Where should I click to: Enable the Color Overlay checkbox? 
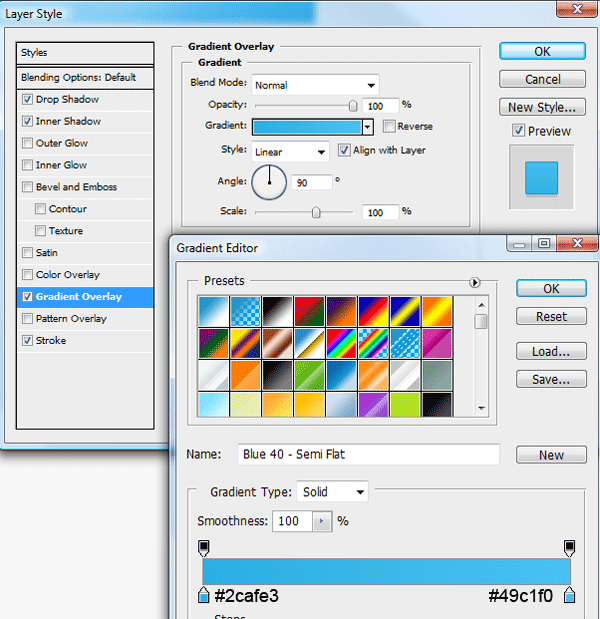pyautogui.click(x=27, y=274)
